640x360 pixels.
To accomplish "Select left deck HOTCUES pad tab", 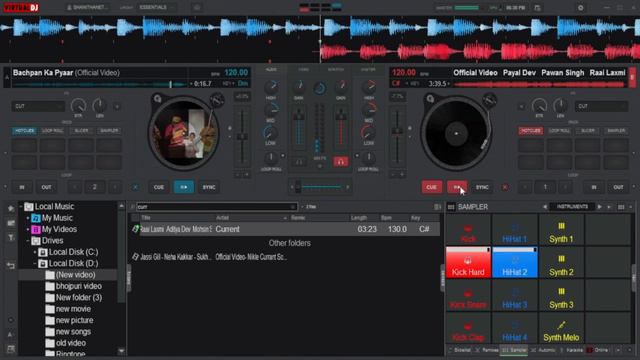I will pos(24,131).
